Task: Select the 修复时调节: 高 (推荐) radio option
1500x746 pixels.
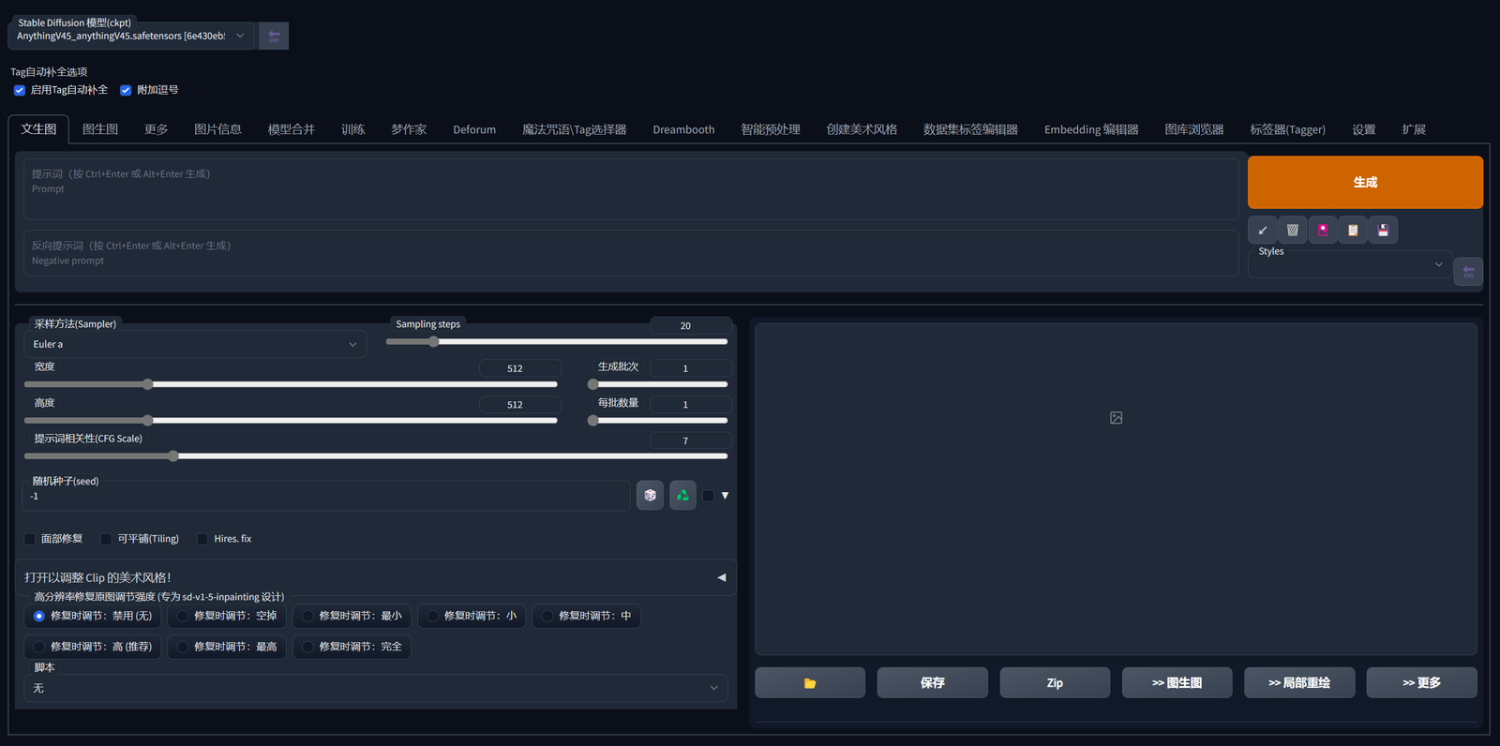Action: [x=40, y=647]
